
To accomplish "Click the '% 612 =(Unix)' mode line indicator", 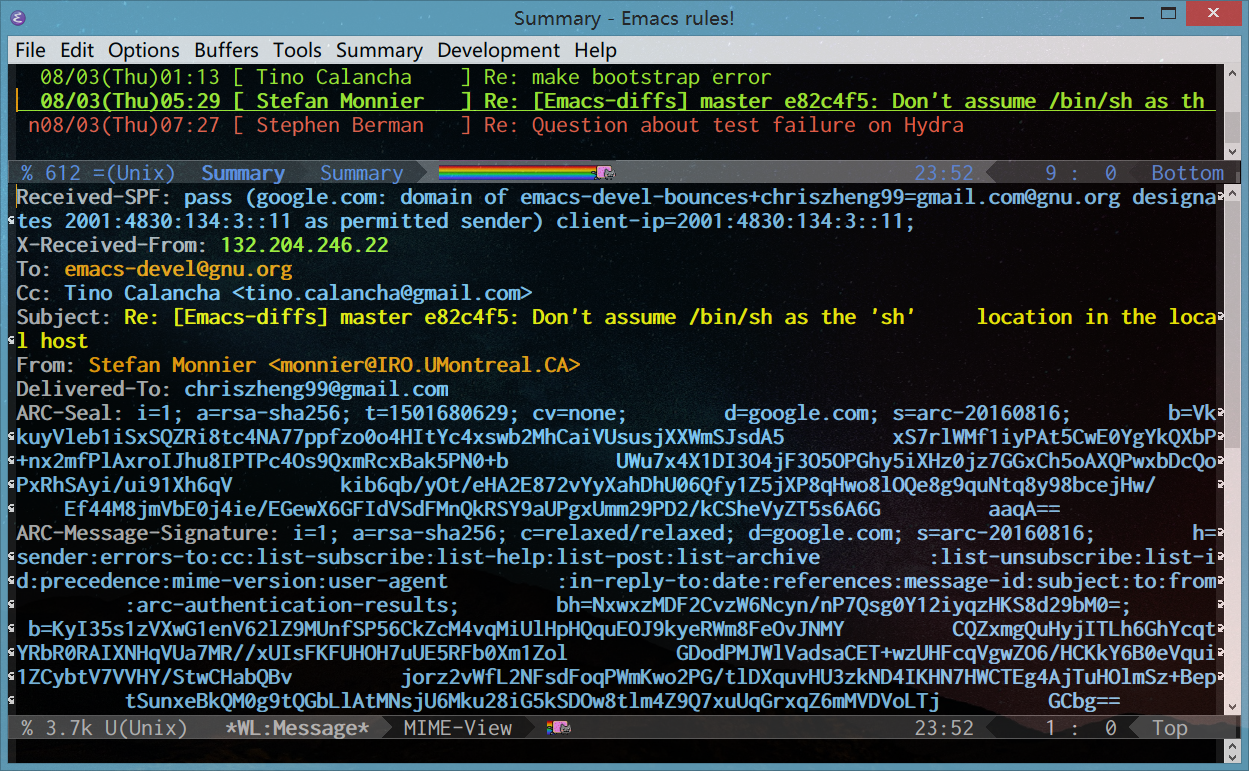I will coord(98,172).
